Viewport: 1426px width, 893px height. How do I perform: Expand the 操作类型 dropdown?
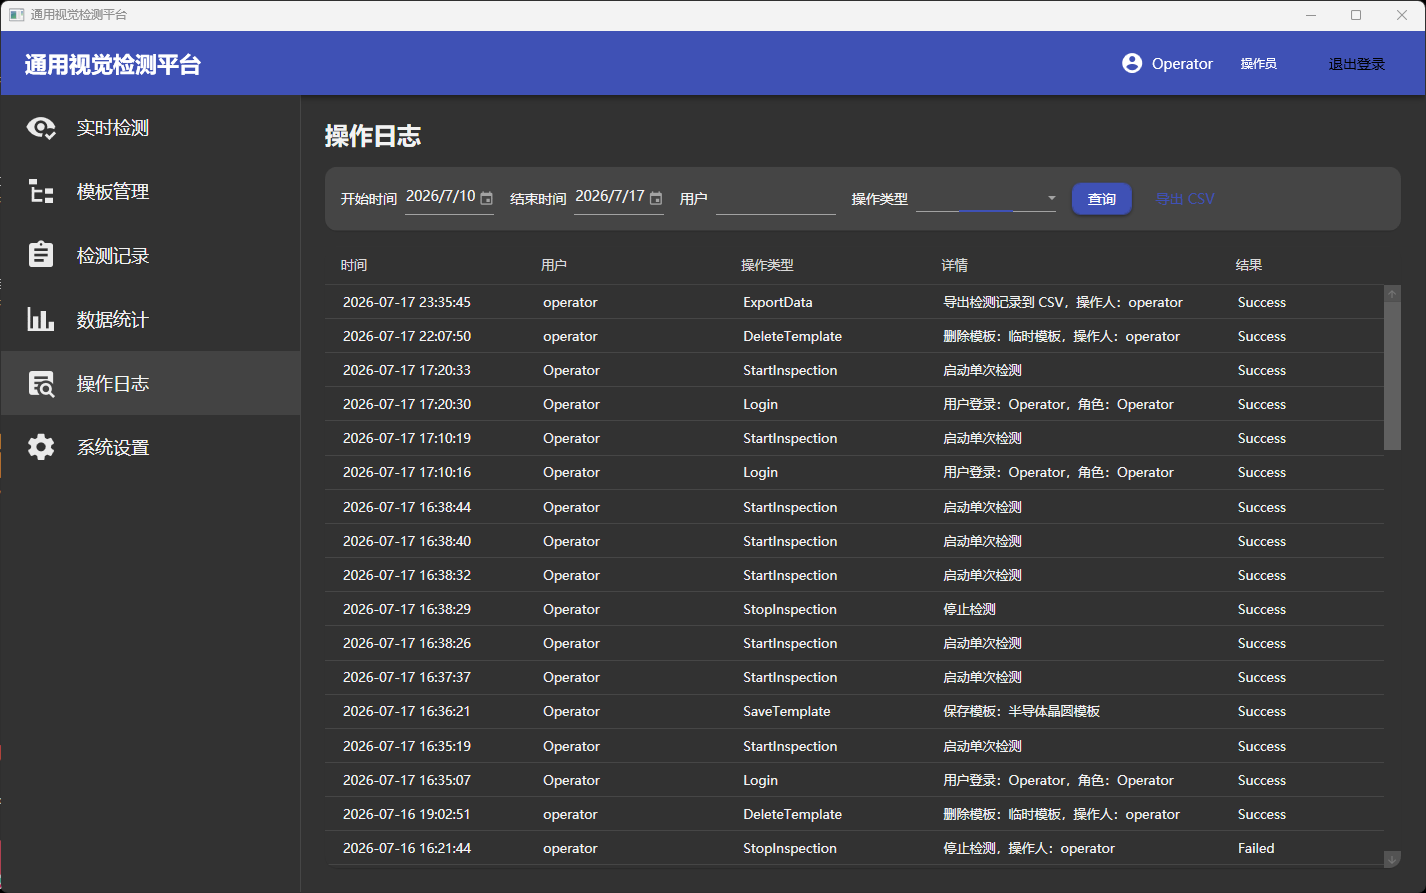(x=1051, y=198)
